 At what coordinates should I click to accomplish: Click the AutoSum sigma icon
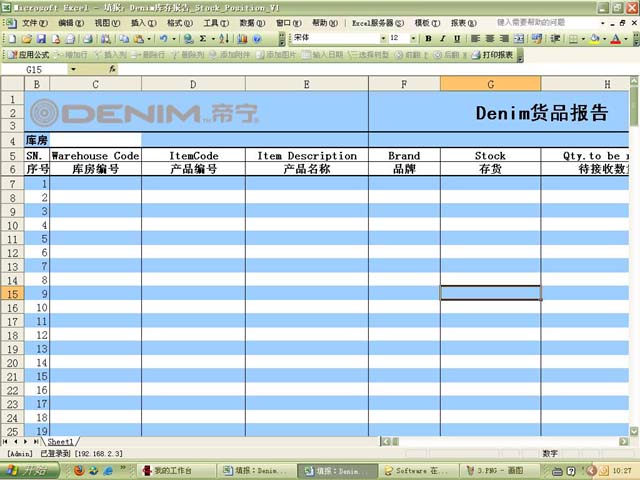(202, 38)
